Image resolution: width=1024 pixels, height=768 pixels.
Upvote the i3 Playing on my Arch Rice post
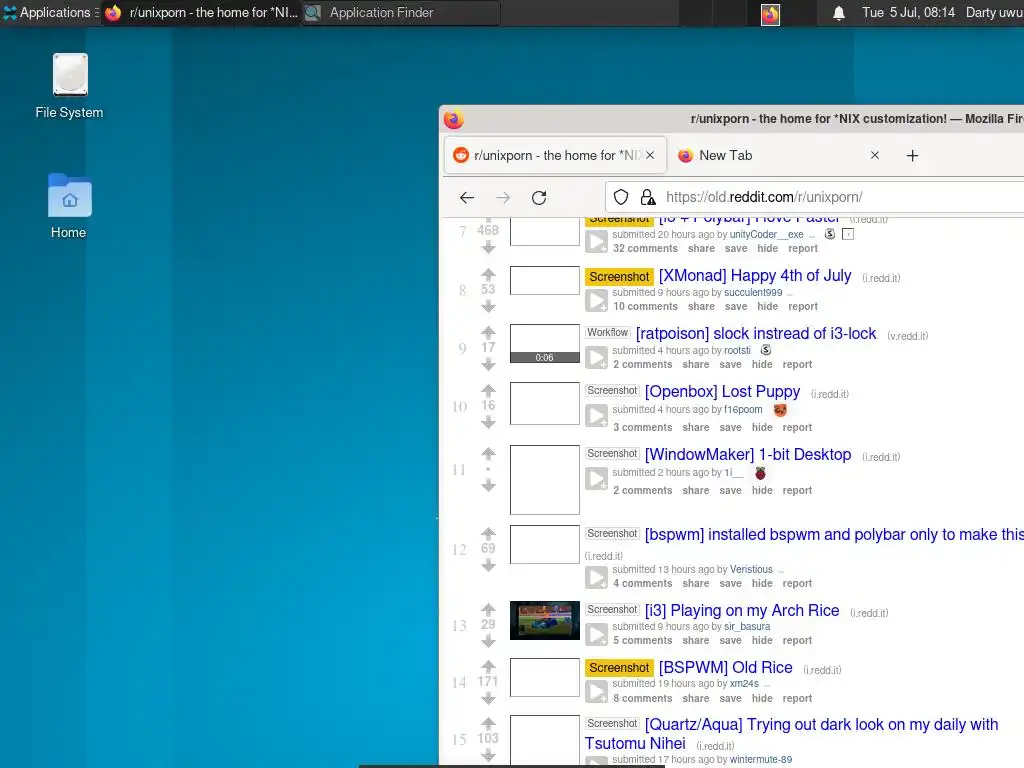click(488, 609)
